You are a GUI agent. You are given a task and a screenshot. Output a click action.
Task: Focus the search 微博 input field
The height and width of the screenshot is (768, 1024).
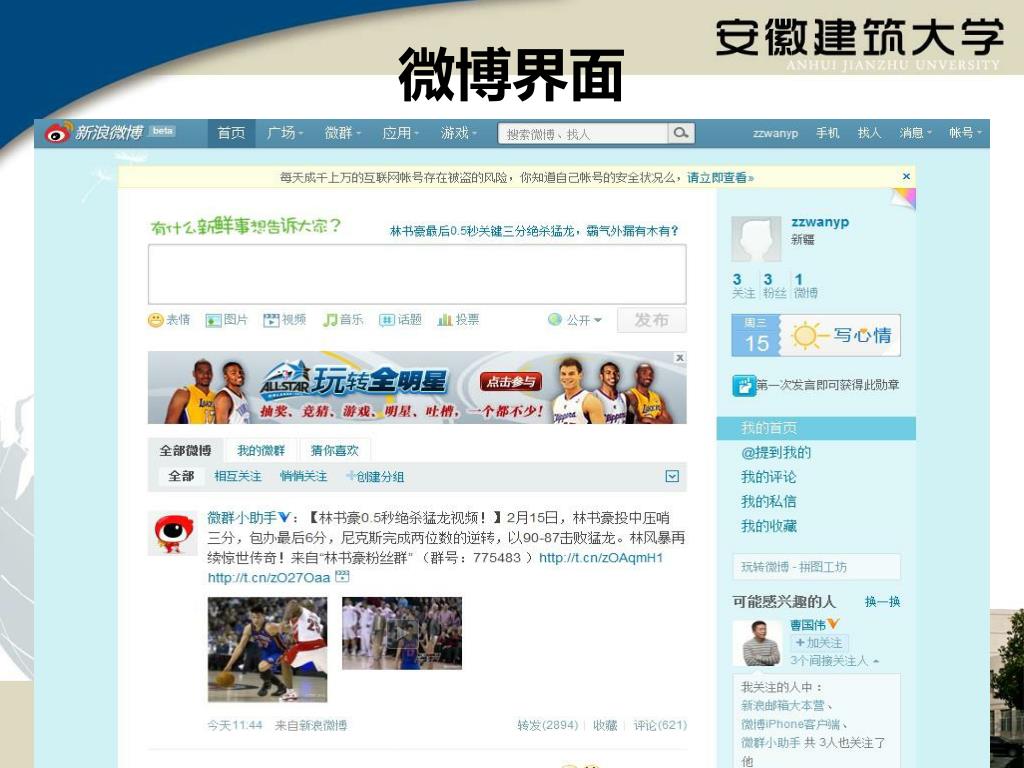pyautogui.click(x=583, y=133)
